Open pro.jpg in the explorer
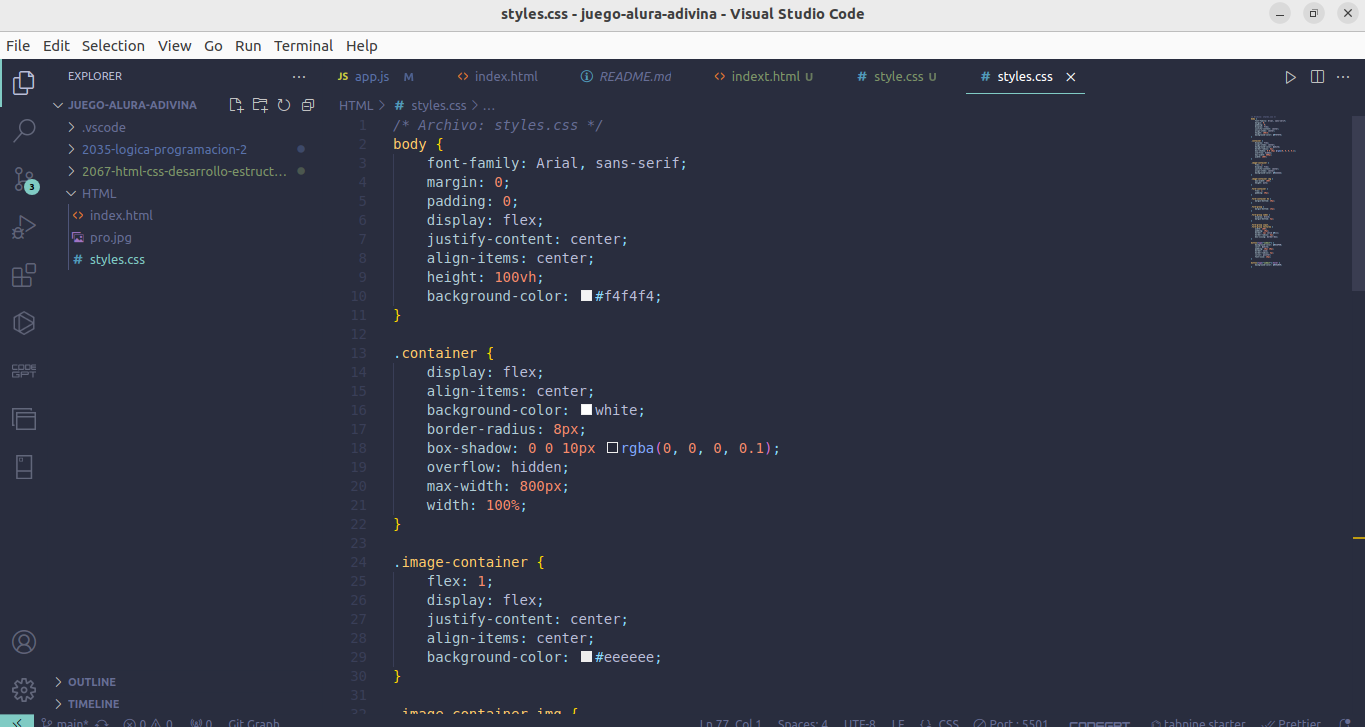 click(110, 237)
